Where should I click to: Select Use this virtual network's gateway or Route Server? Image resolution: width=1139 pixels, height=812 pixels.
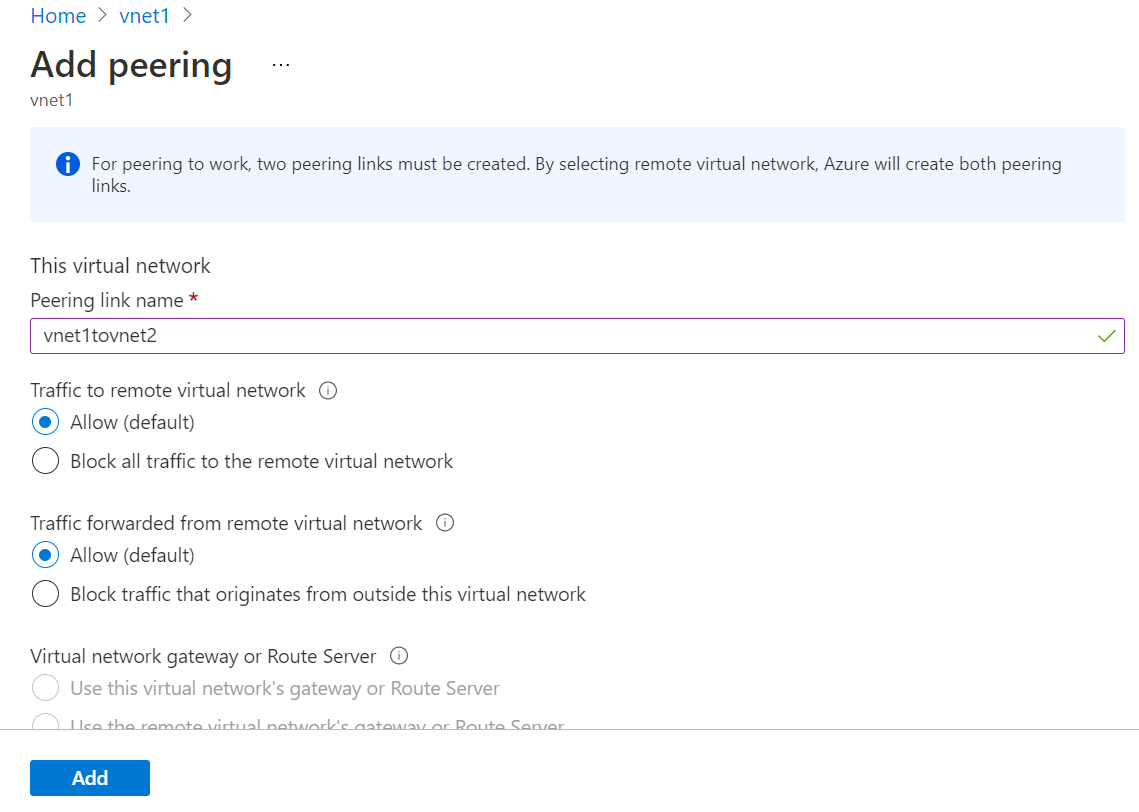click(45, 688)
